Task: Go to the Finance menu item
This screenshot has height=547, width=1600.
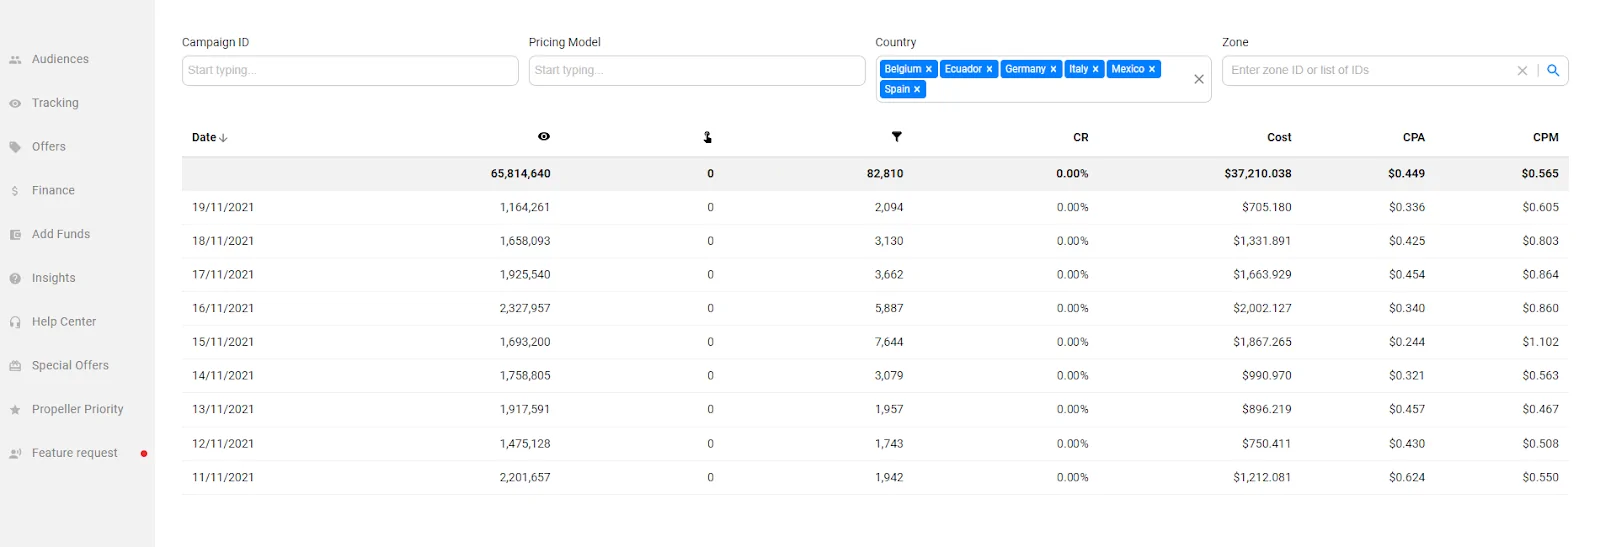Action: [53, 191]
